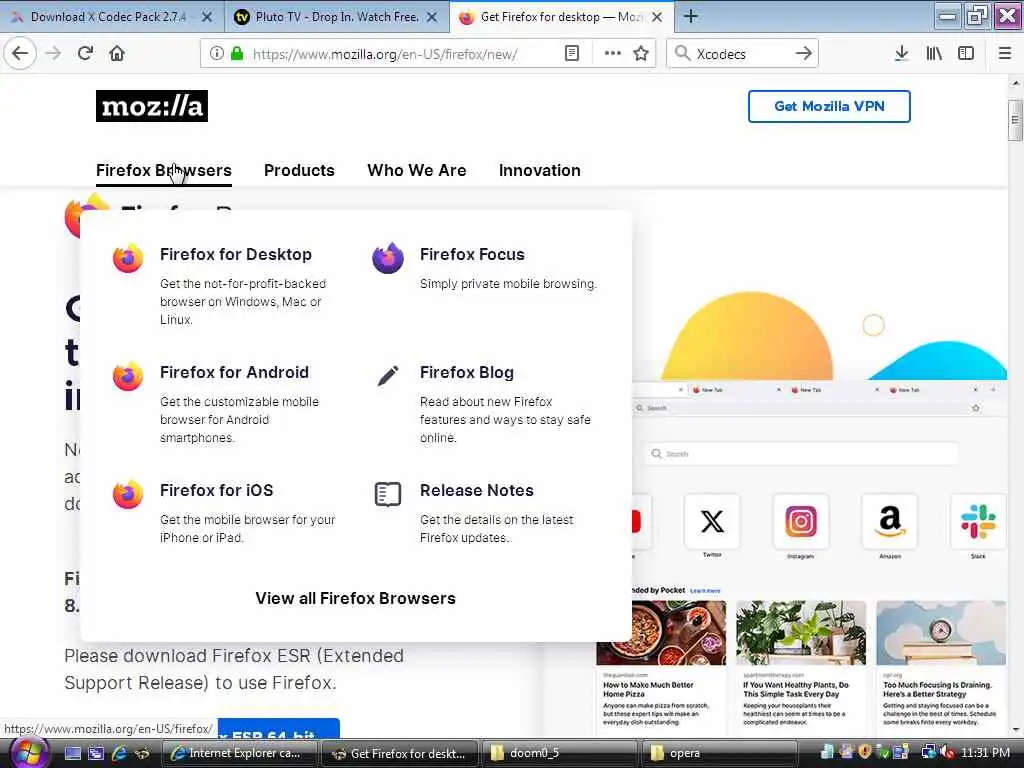Click Show Desktop quick launch icon
The height and width of the screenshot is (768, 1024).
[72, 753]
